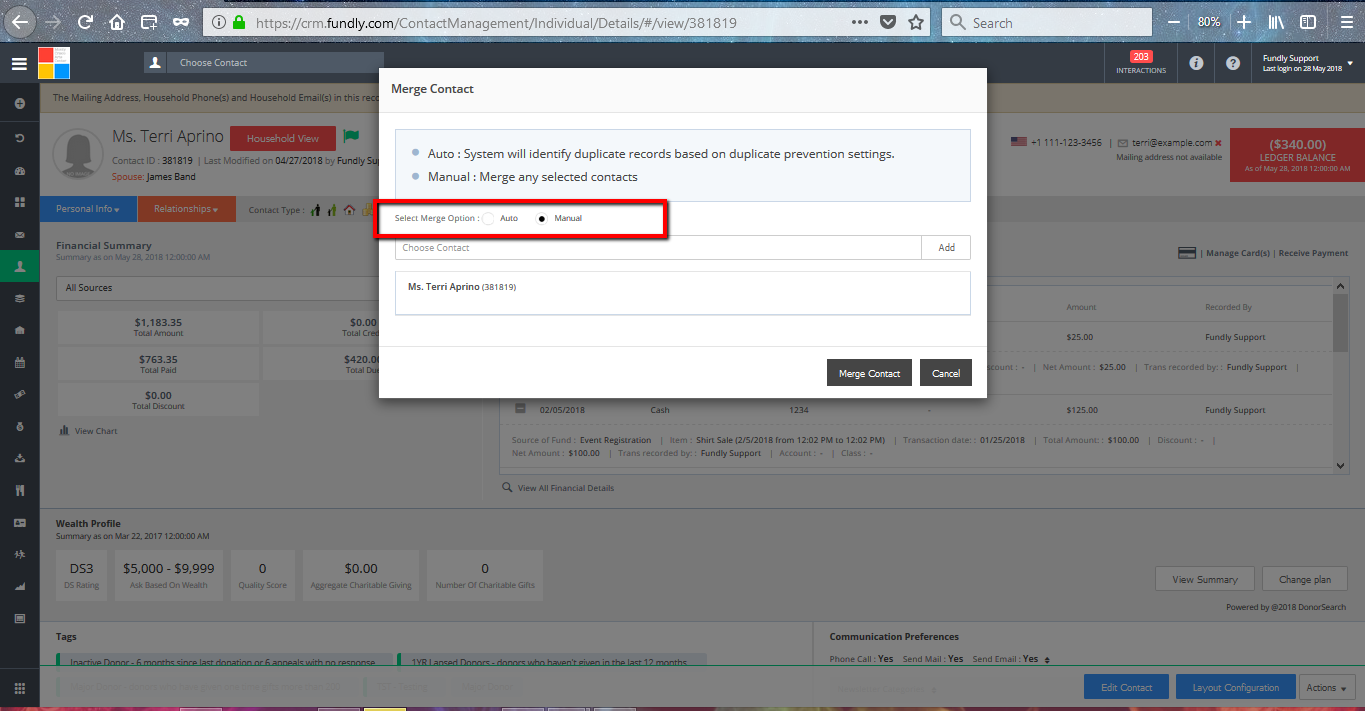The height and width of the screenshot is (711, 1365).
Task: Click the active contacts person icon in sidebar
Action: (19, 266)
